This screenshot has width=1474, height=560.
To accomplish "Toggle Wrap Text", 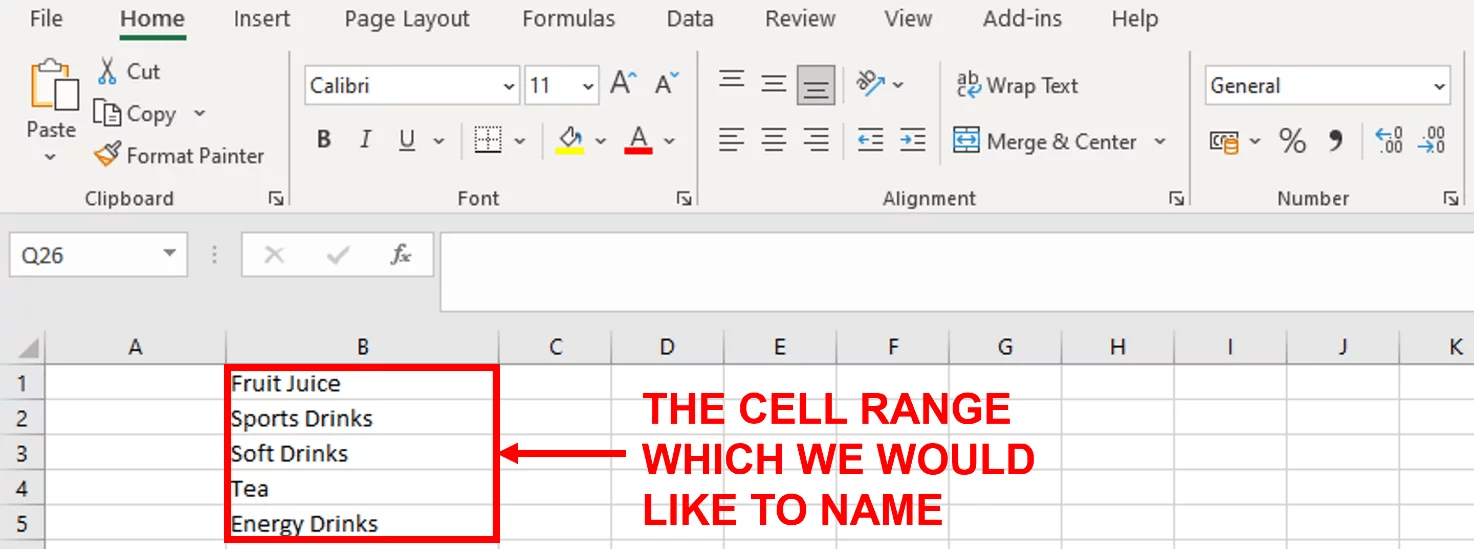I will [x=1017, y=85].
